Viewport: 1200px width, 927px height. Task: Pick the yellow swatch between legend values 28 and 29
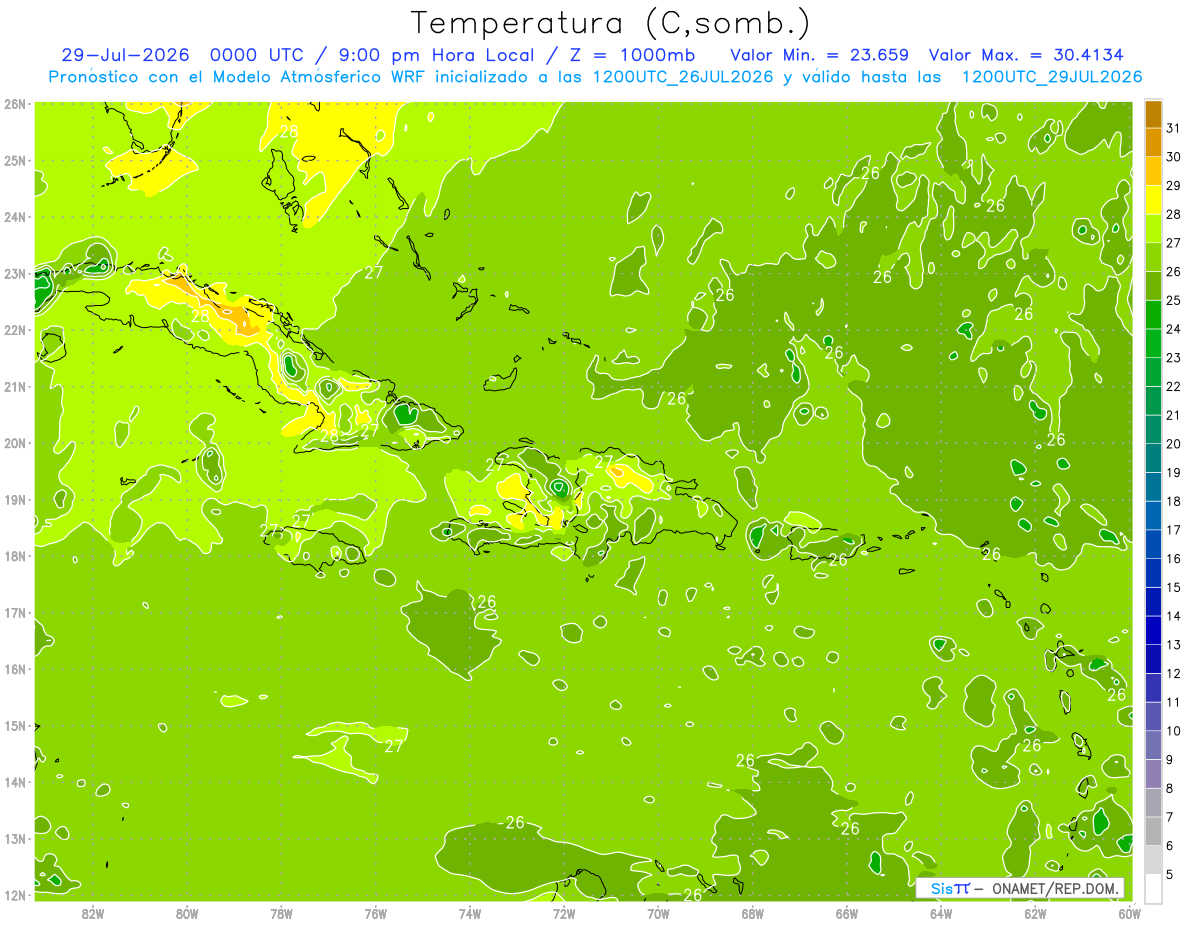(1153, 201)
